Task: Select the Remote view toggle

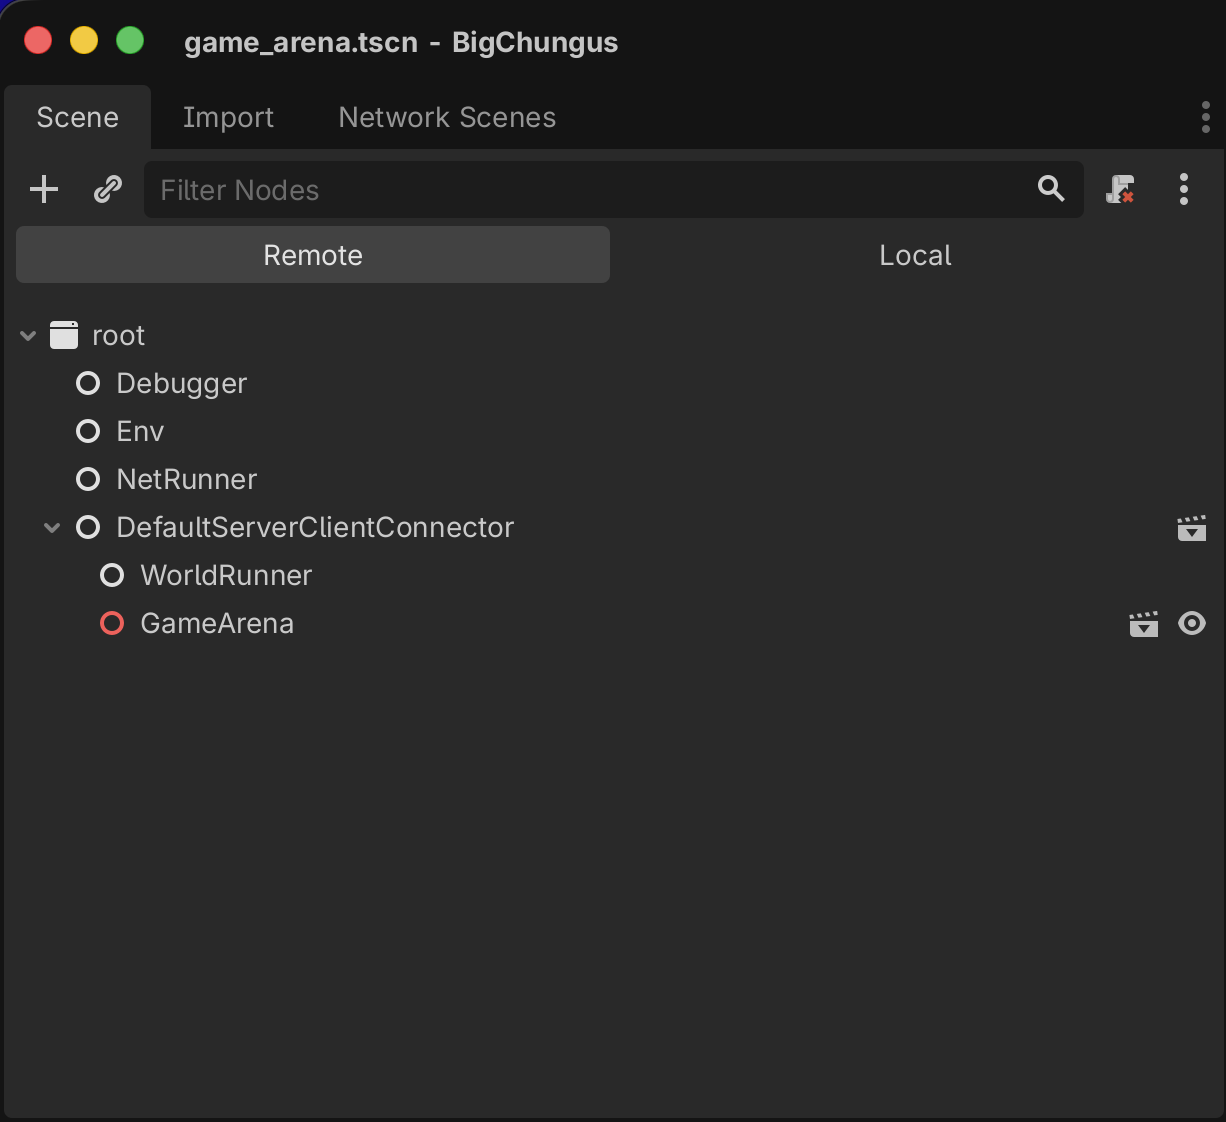Action: click(x=312, y=254)
